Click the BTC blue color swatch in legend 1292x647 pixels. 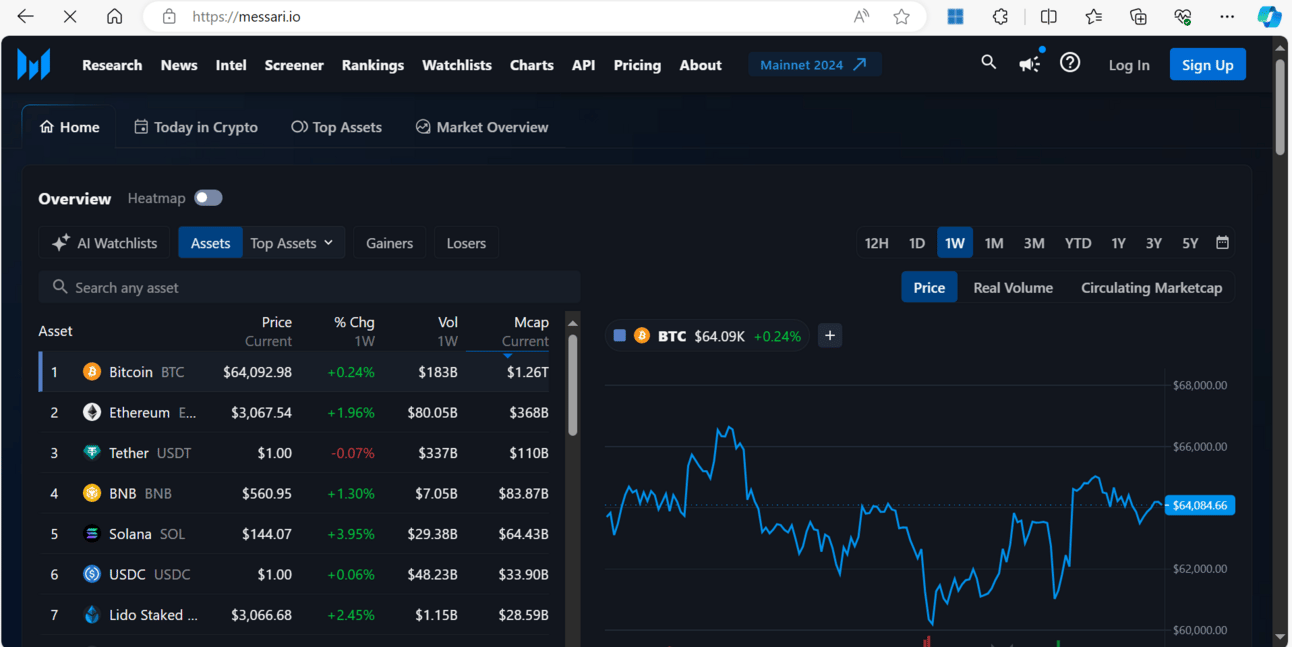point(619,336)
